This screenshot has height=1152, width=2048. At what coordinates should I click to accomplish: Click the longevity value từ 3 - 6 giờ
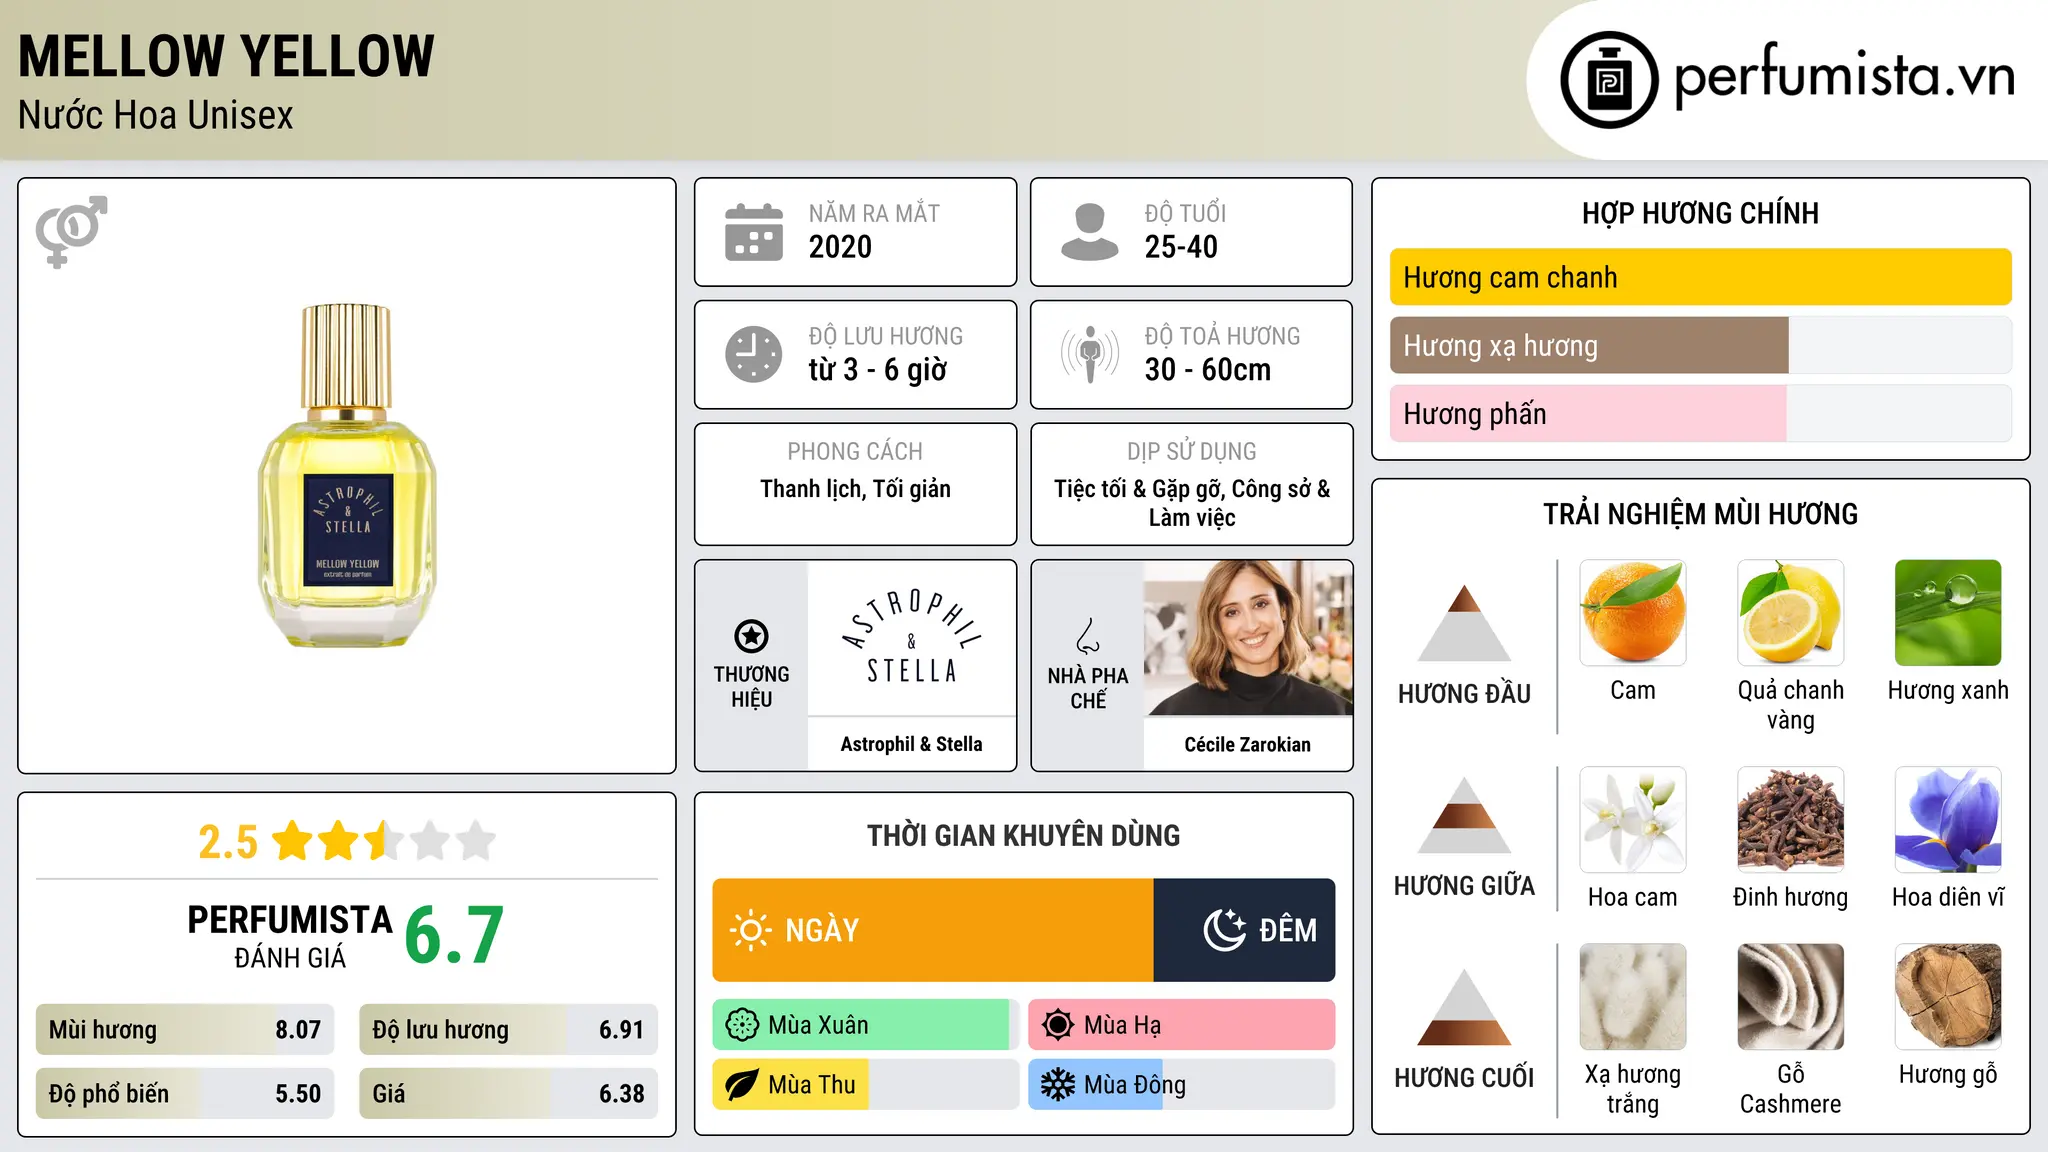click(877, 370)
